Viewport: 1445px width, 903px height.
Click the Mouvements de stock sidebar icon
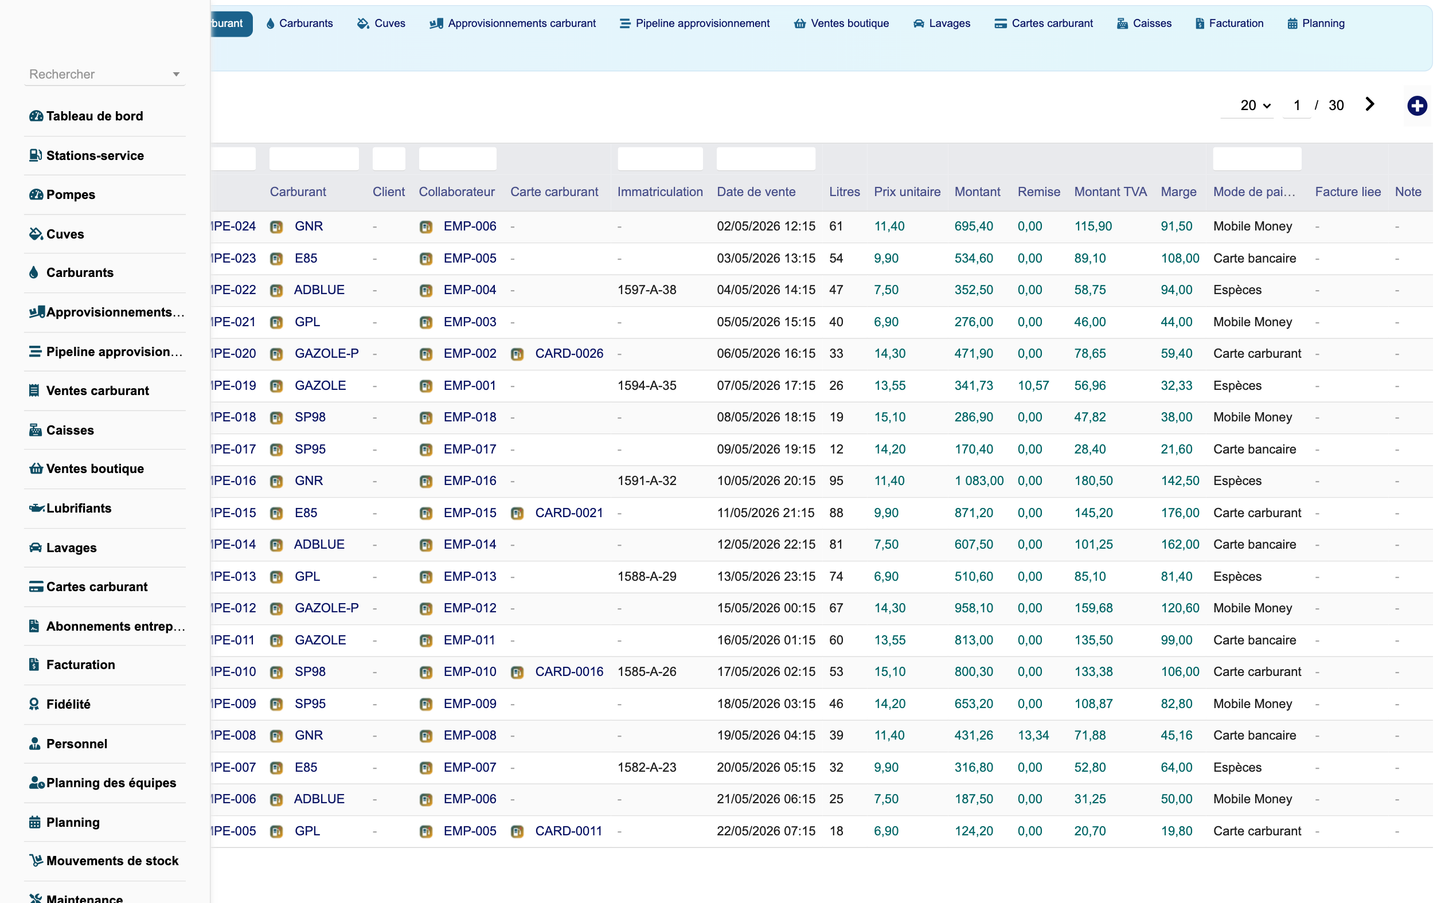click(x=36, y=861)
